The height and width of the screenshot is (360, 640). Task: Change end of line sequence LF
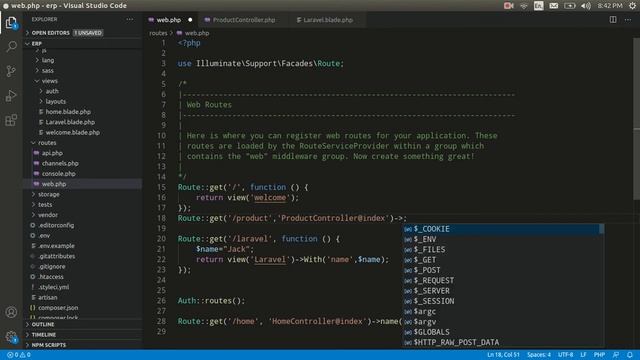pos(583,355)
